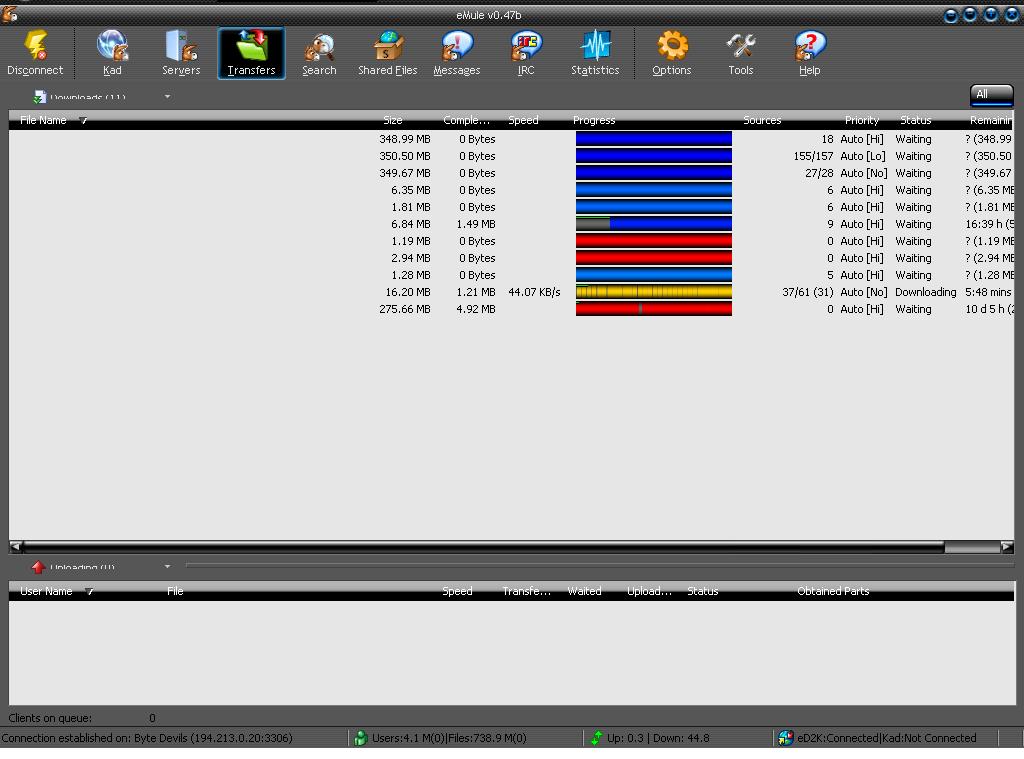
Task: Click the Clients on queue label
Action: (50, 718)
